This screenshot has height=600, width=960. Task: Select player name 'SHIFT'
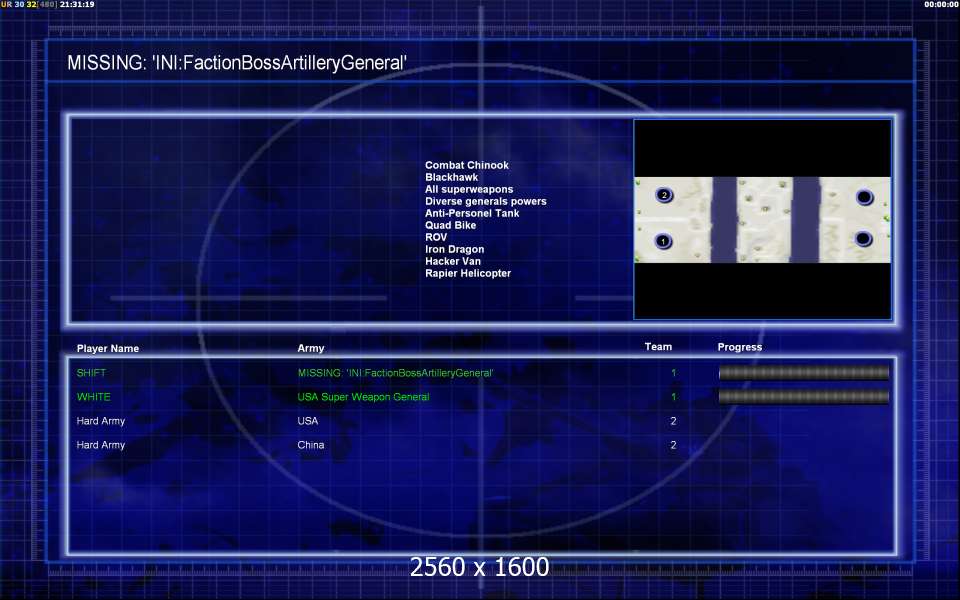click(91, 373)
